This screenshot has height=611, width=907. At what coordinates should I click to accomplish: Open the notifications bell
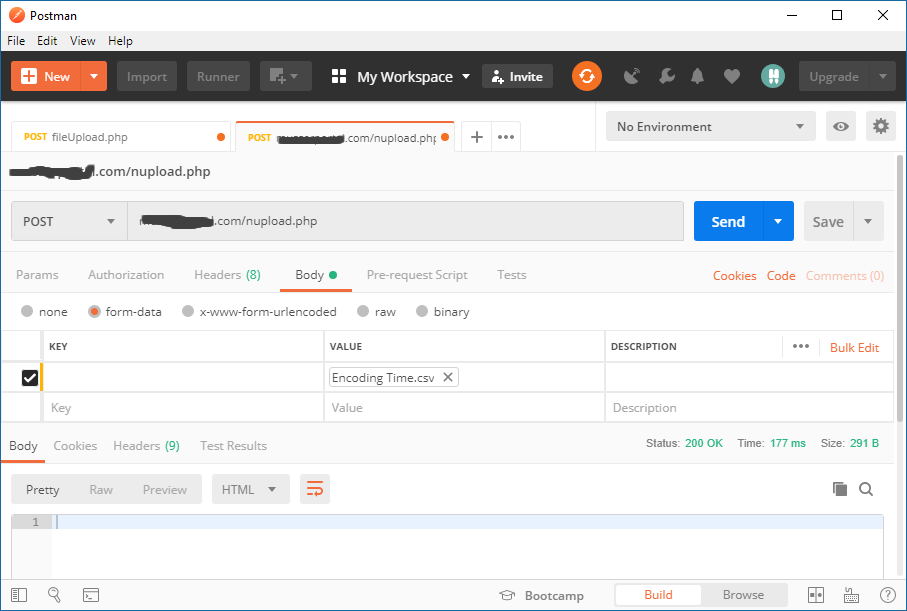click(x=698, y=76)
